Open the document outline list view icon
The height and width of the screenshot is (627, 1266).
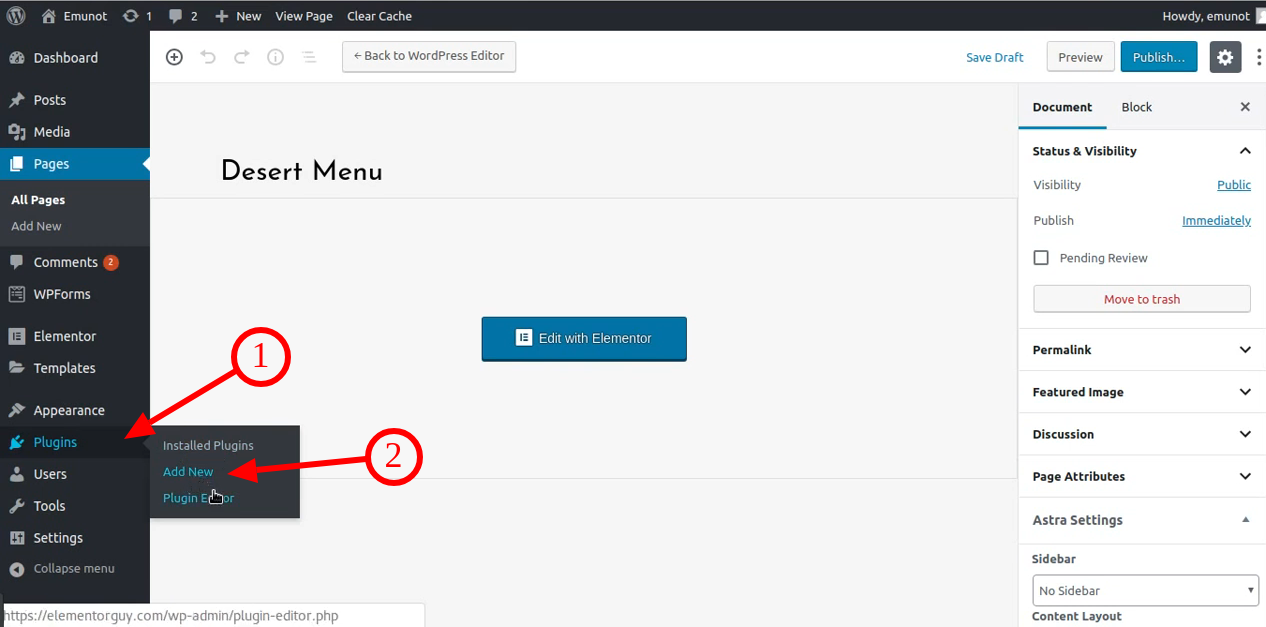pos(309,57)
